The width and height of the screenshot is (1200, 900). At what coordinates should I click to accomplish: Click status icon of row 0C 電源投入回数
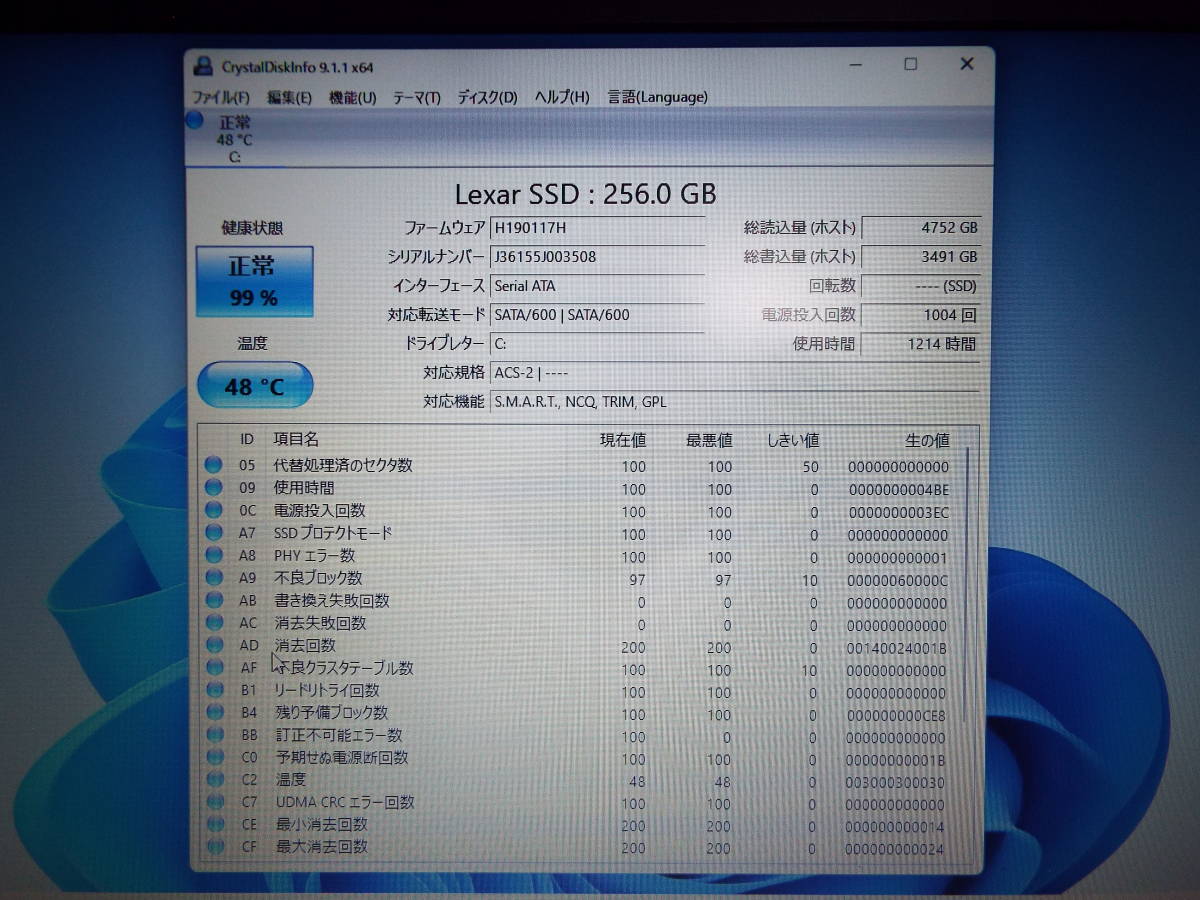click(x=213, y=511)
